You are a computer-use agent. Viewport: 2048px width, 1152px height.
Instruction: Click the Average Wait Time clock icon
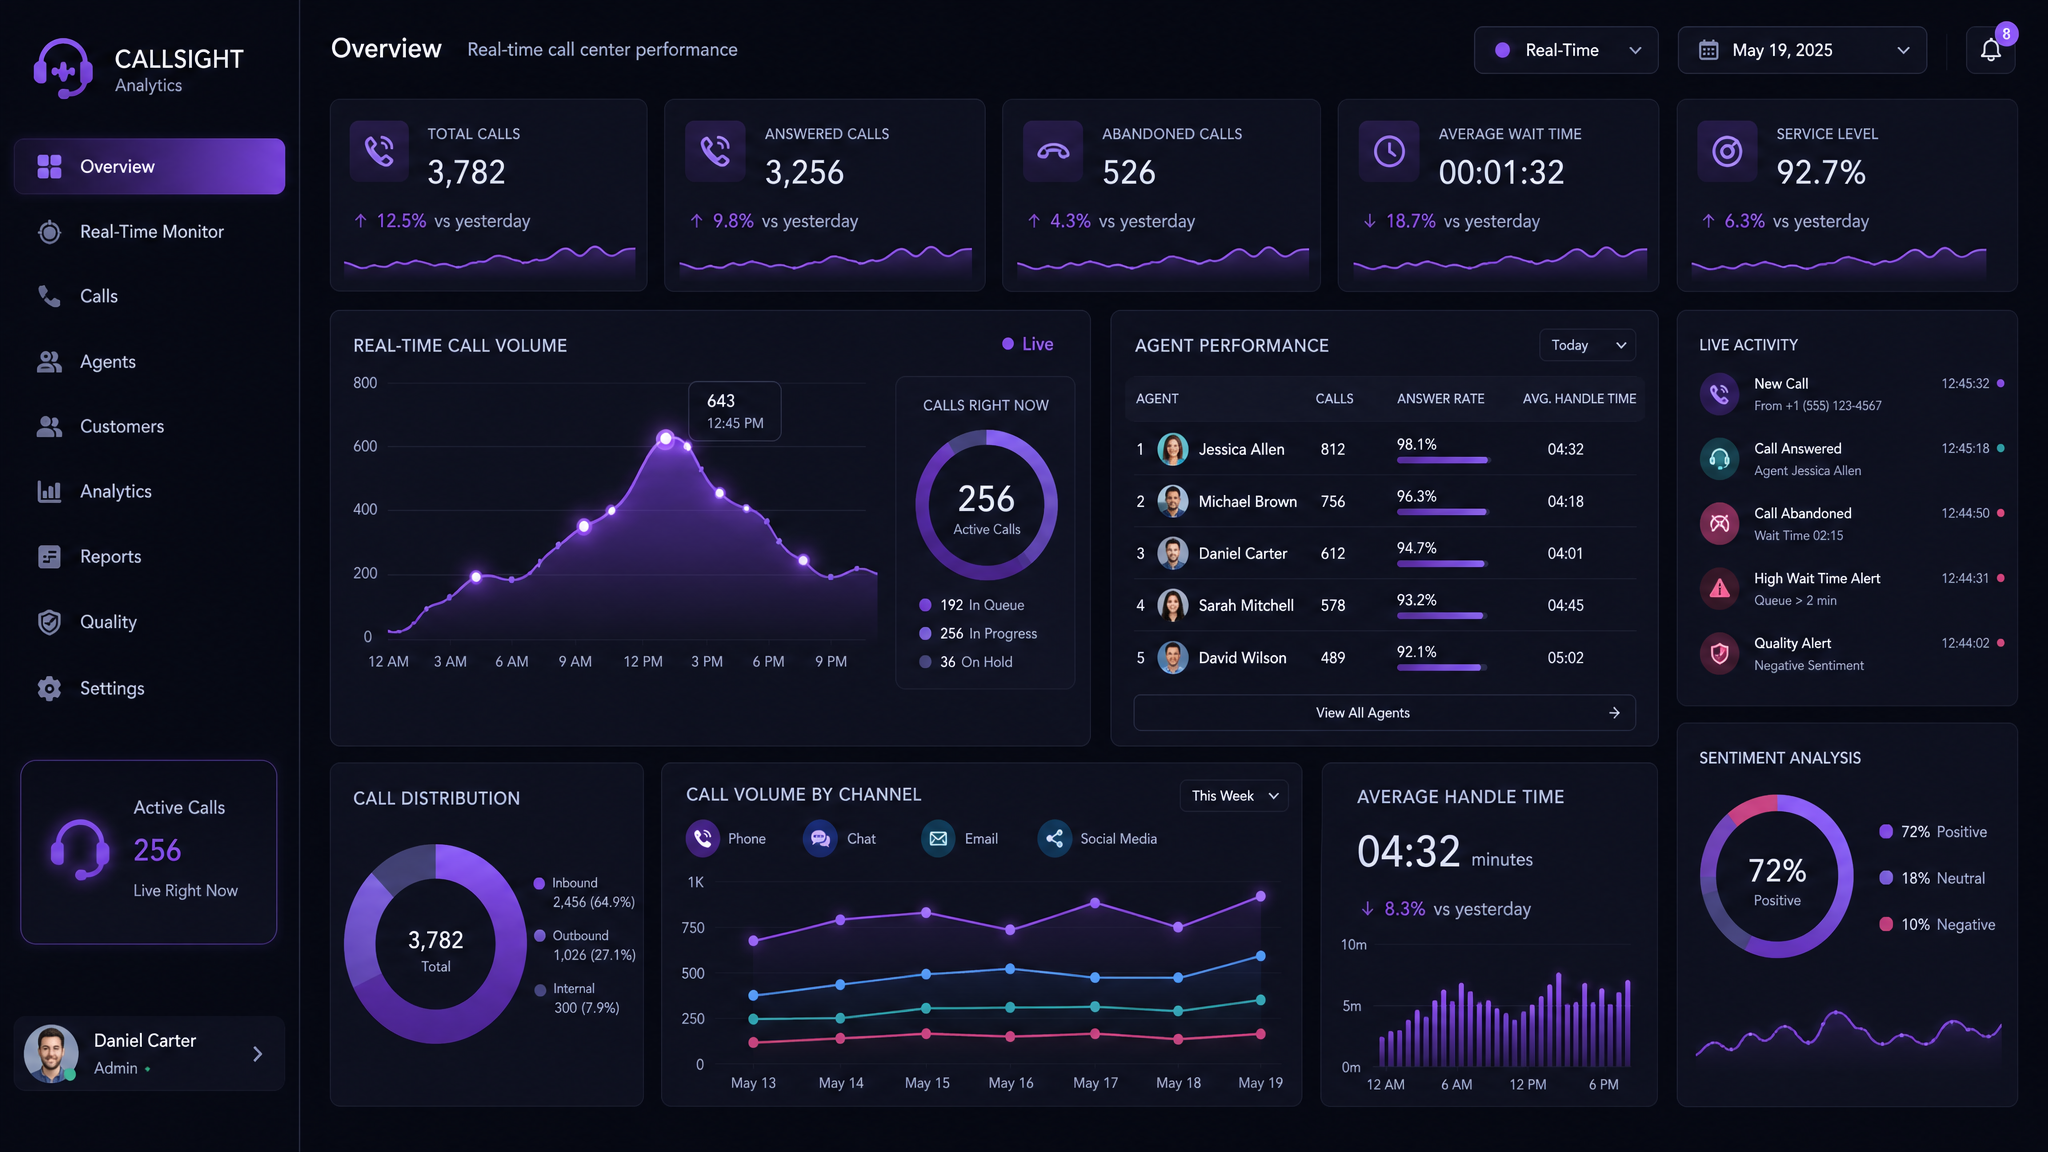click(x=1389, y=151)
